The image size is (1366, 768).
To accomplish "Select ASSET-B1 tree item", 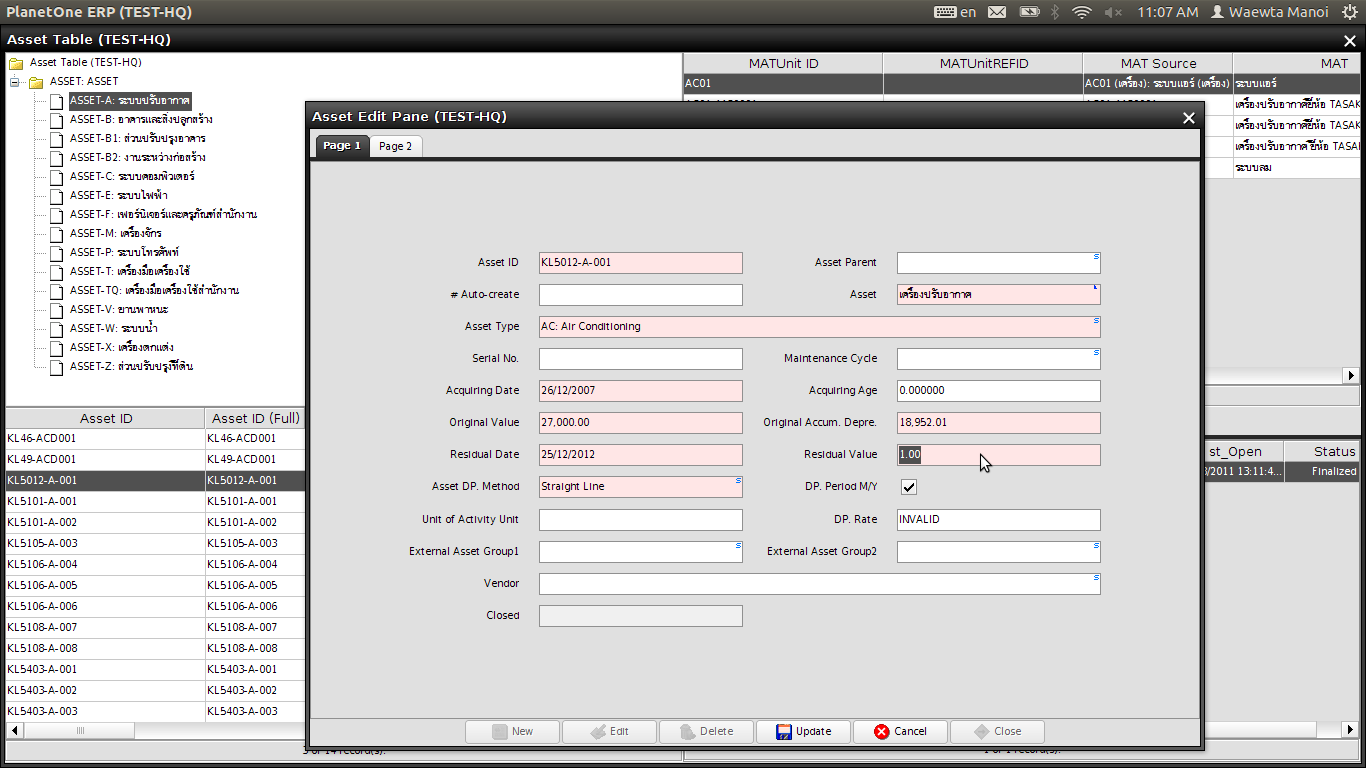I will (137, 139).
